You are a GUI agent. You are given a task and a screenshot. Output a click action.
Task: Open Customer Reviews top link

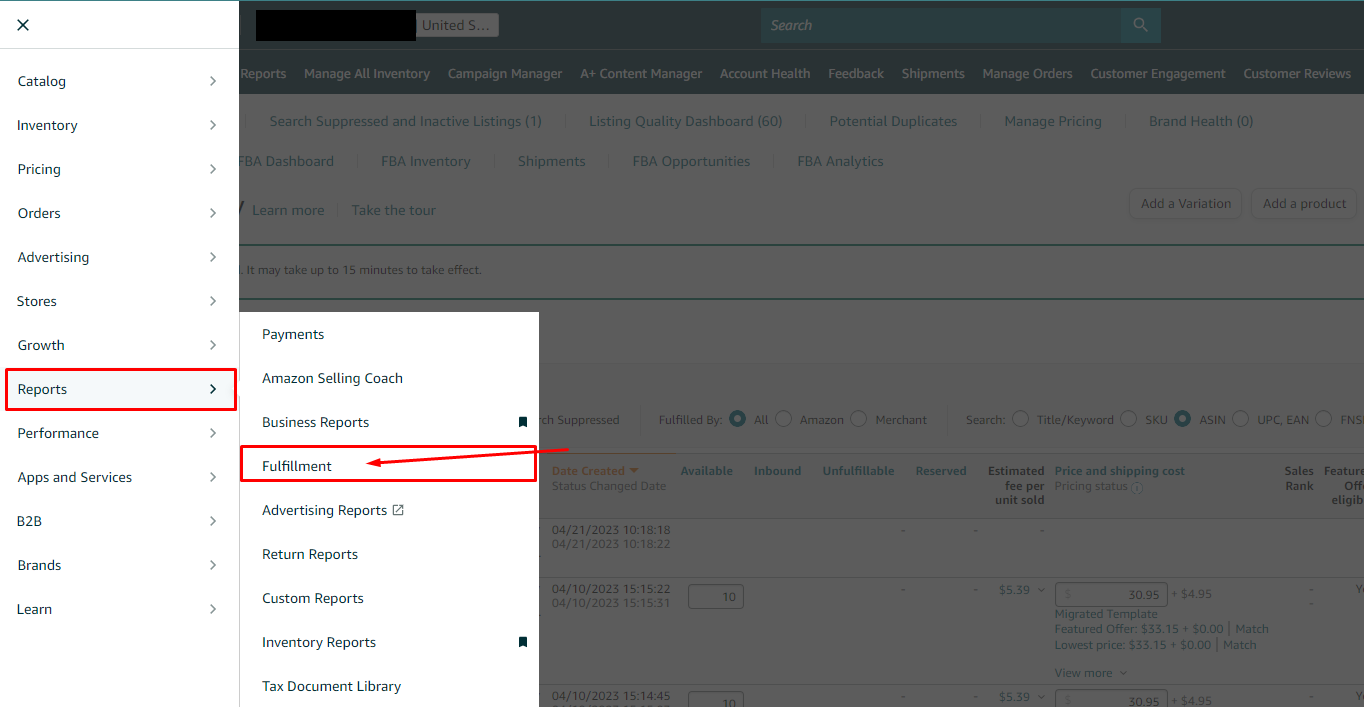point(1297,73)
